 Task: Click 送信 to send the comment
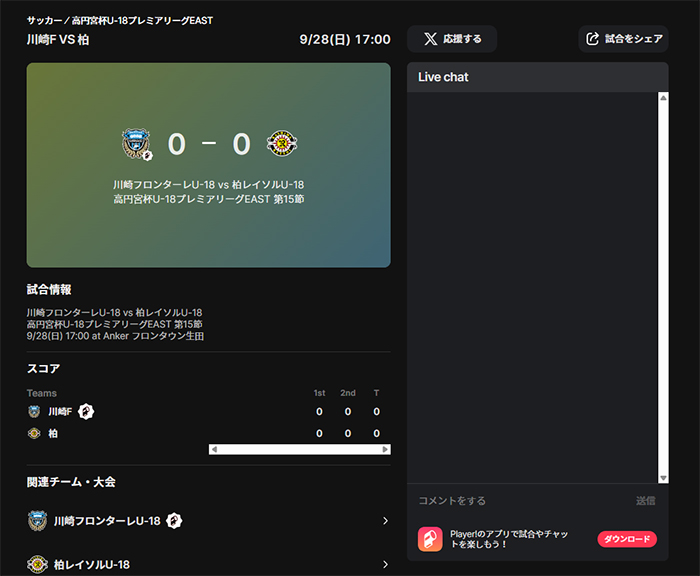(x=646, y=501)
